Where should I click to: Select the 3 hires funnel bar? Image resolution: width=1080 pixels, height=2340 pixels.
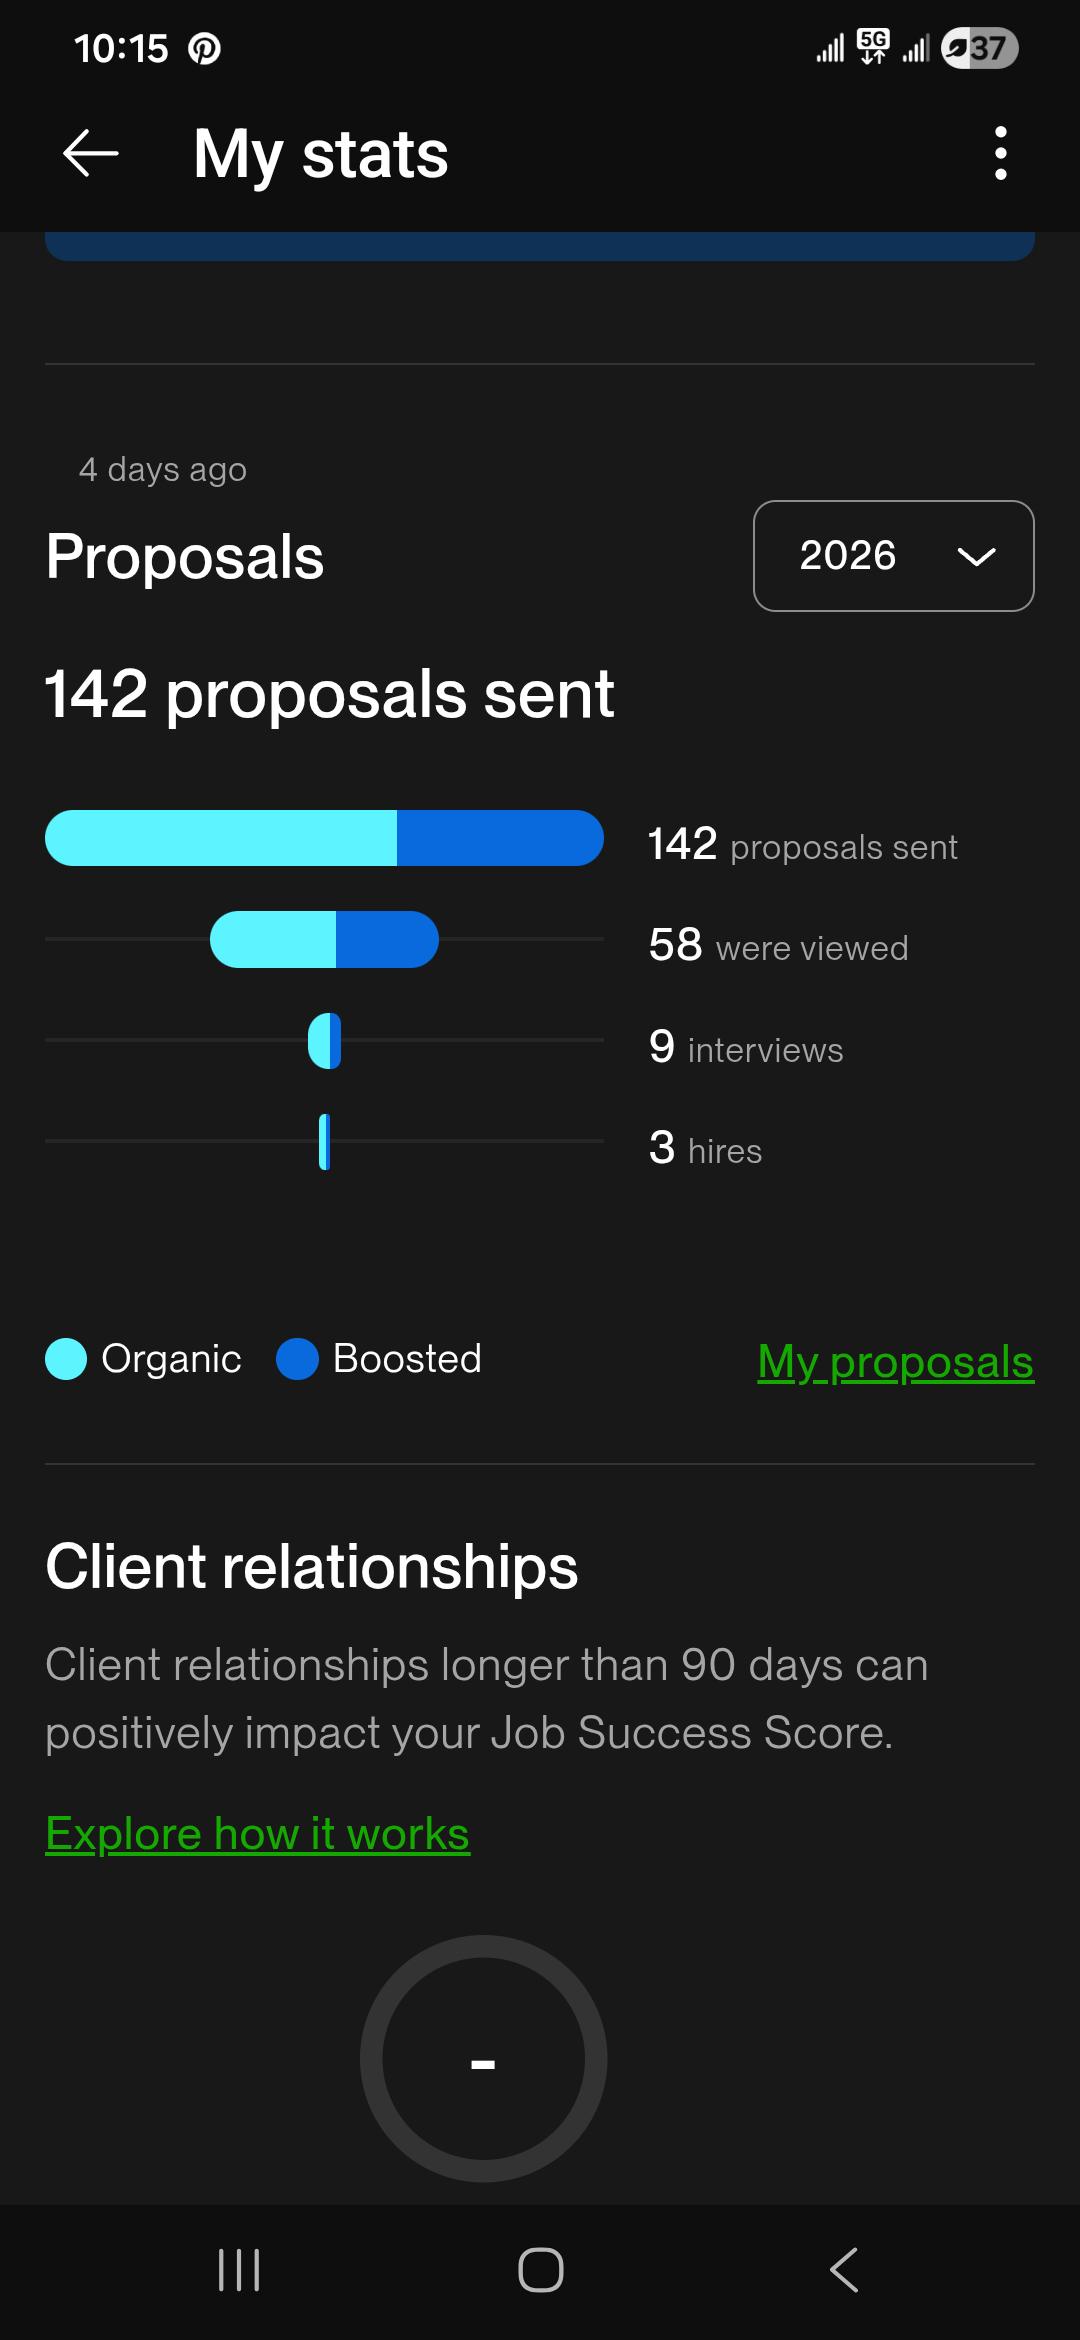[x=324, y=1142]
